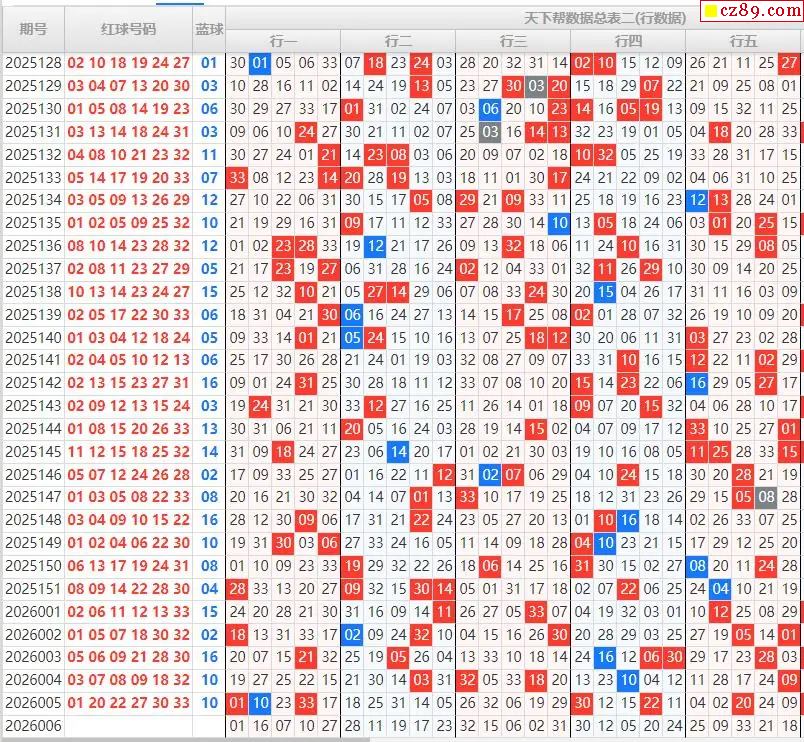The height and width of the screenshot is (742, 804).
Task: Click the yellow square icon beside cz89.com
Action: [711, 12]
